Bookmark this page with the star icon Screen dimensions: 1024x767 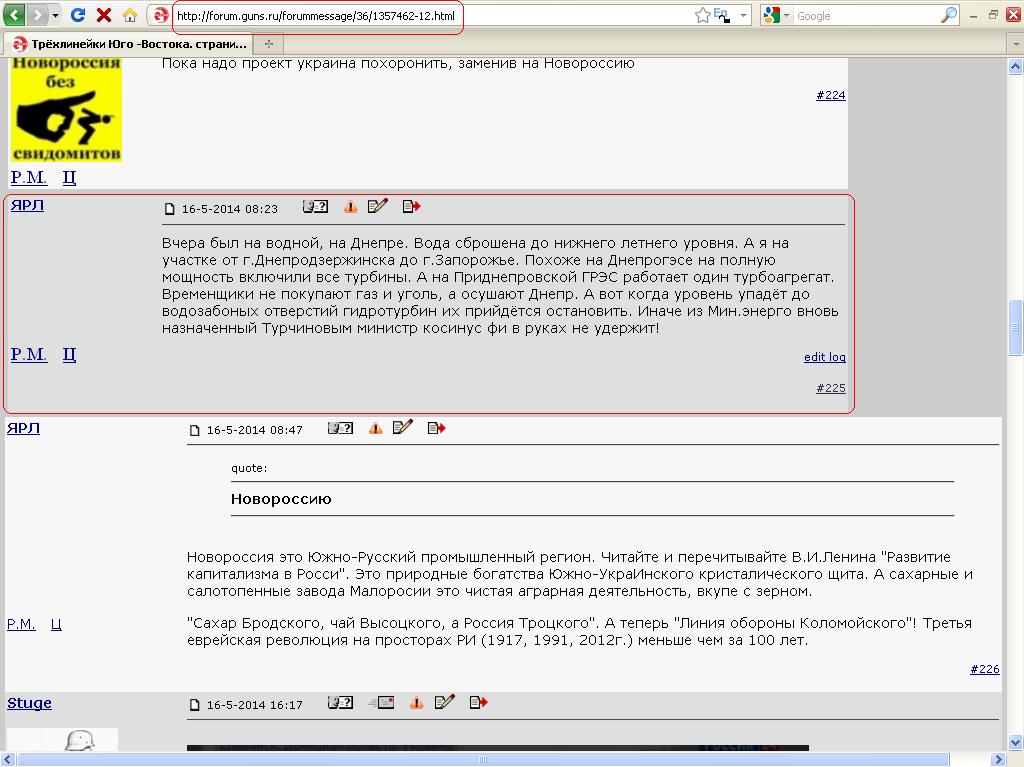click(x=702, y=16)
